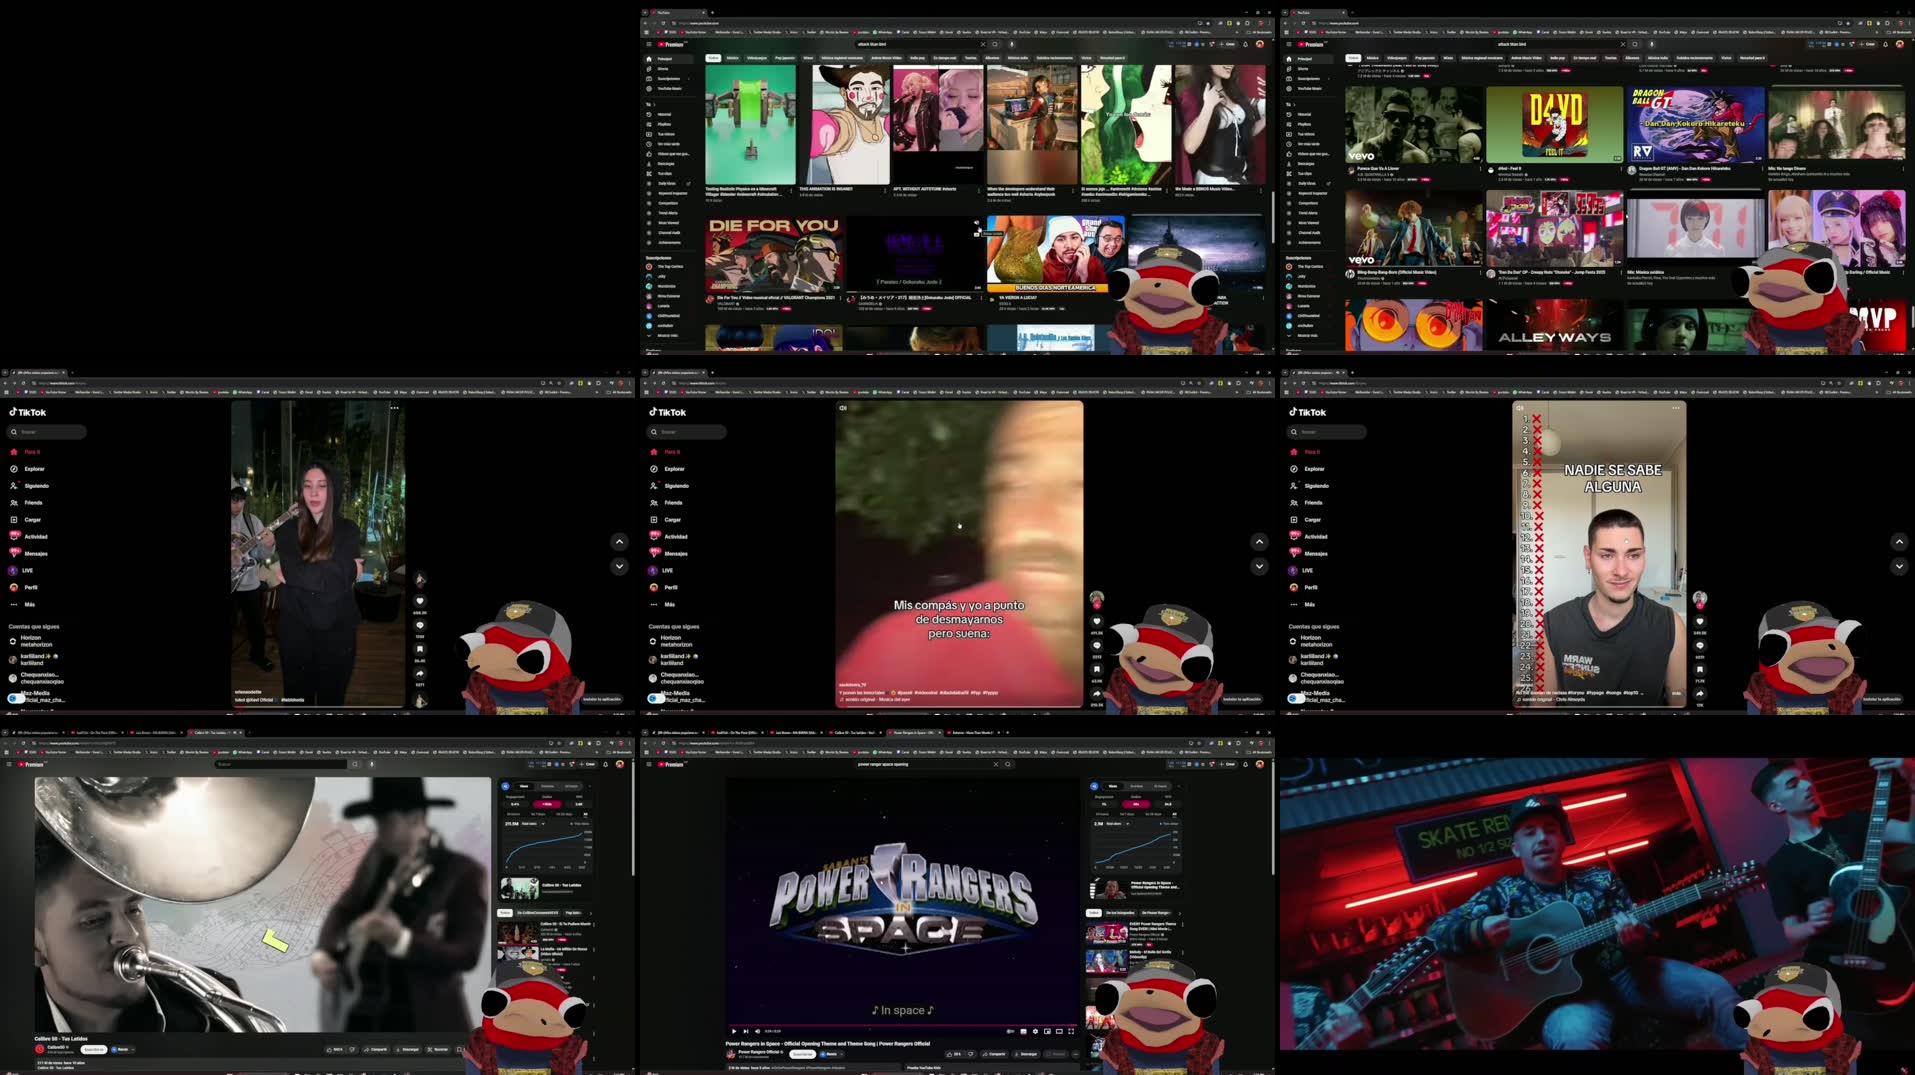
Task: Switch Power Rangers video to theater mode
Action: tap(1059, 1031)
